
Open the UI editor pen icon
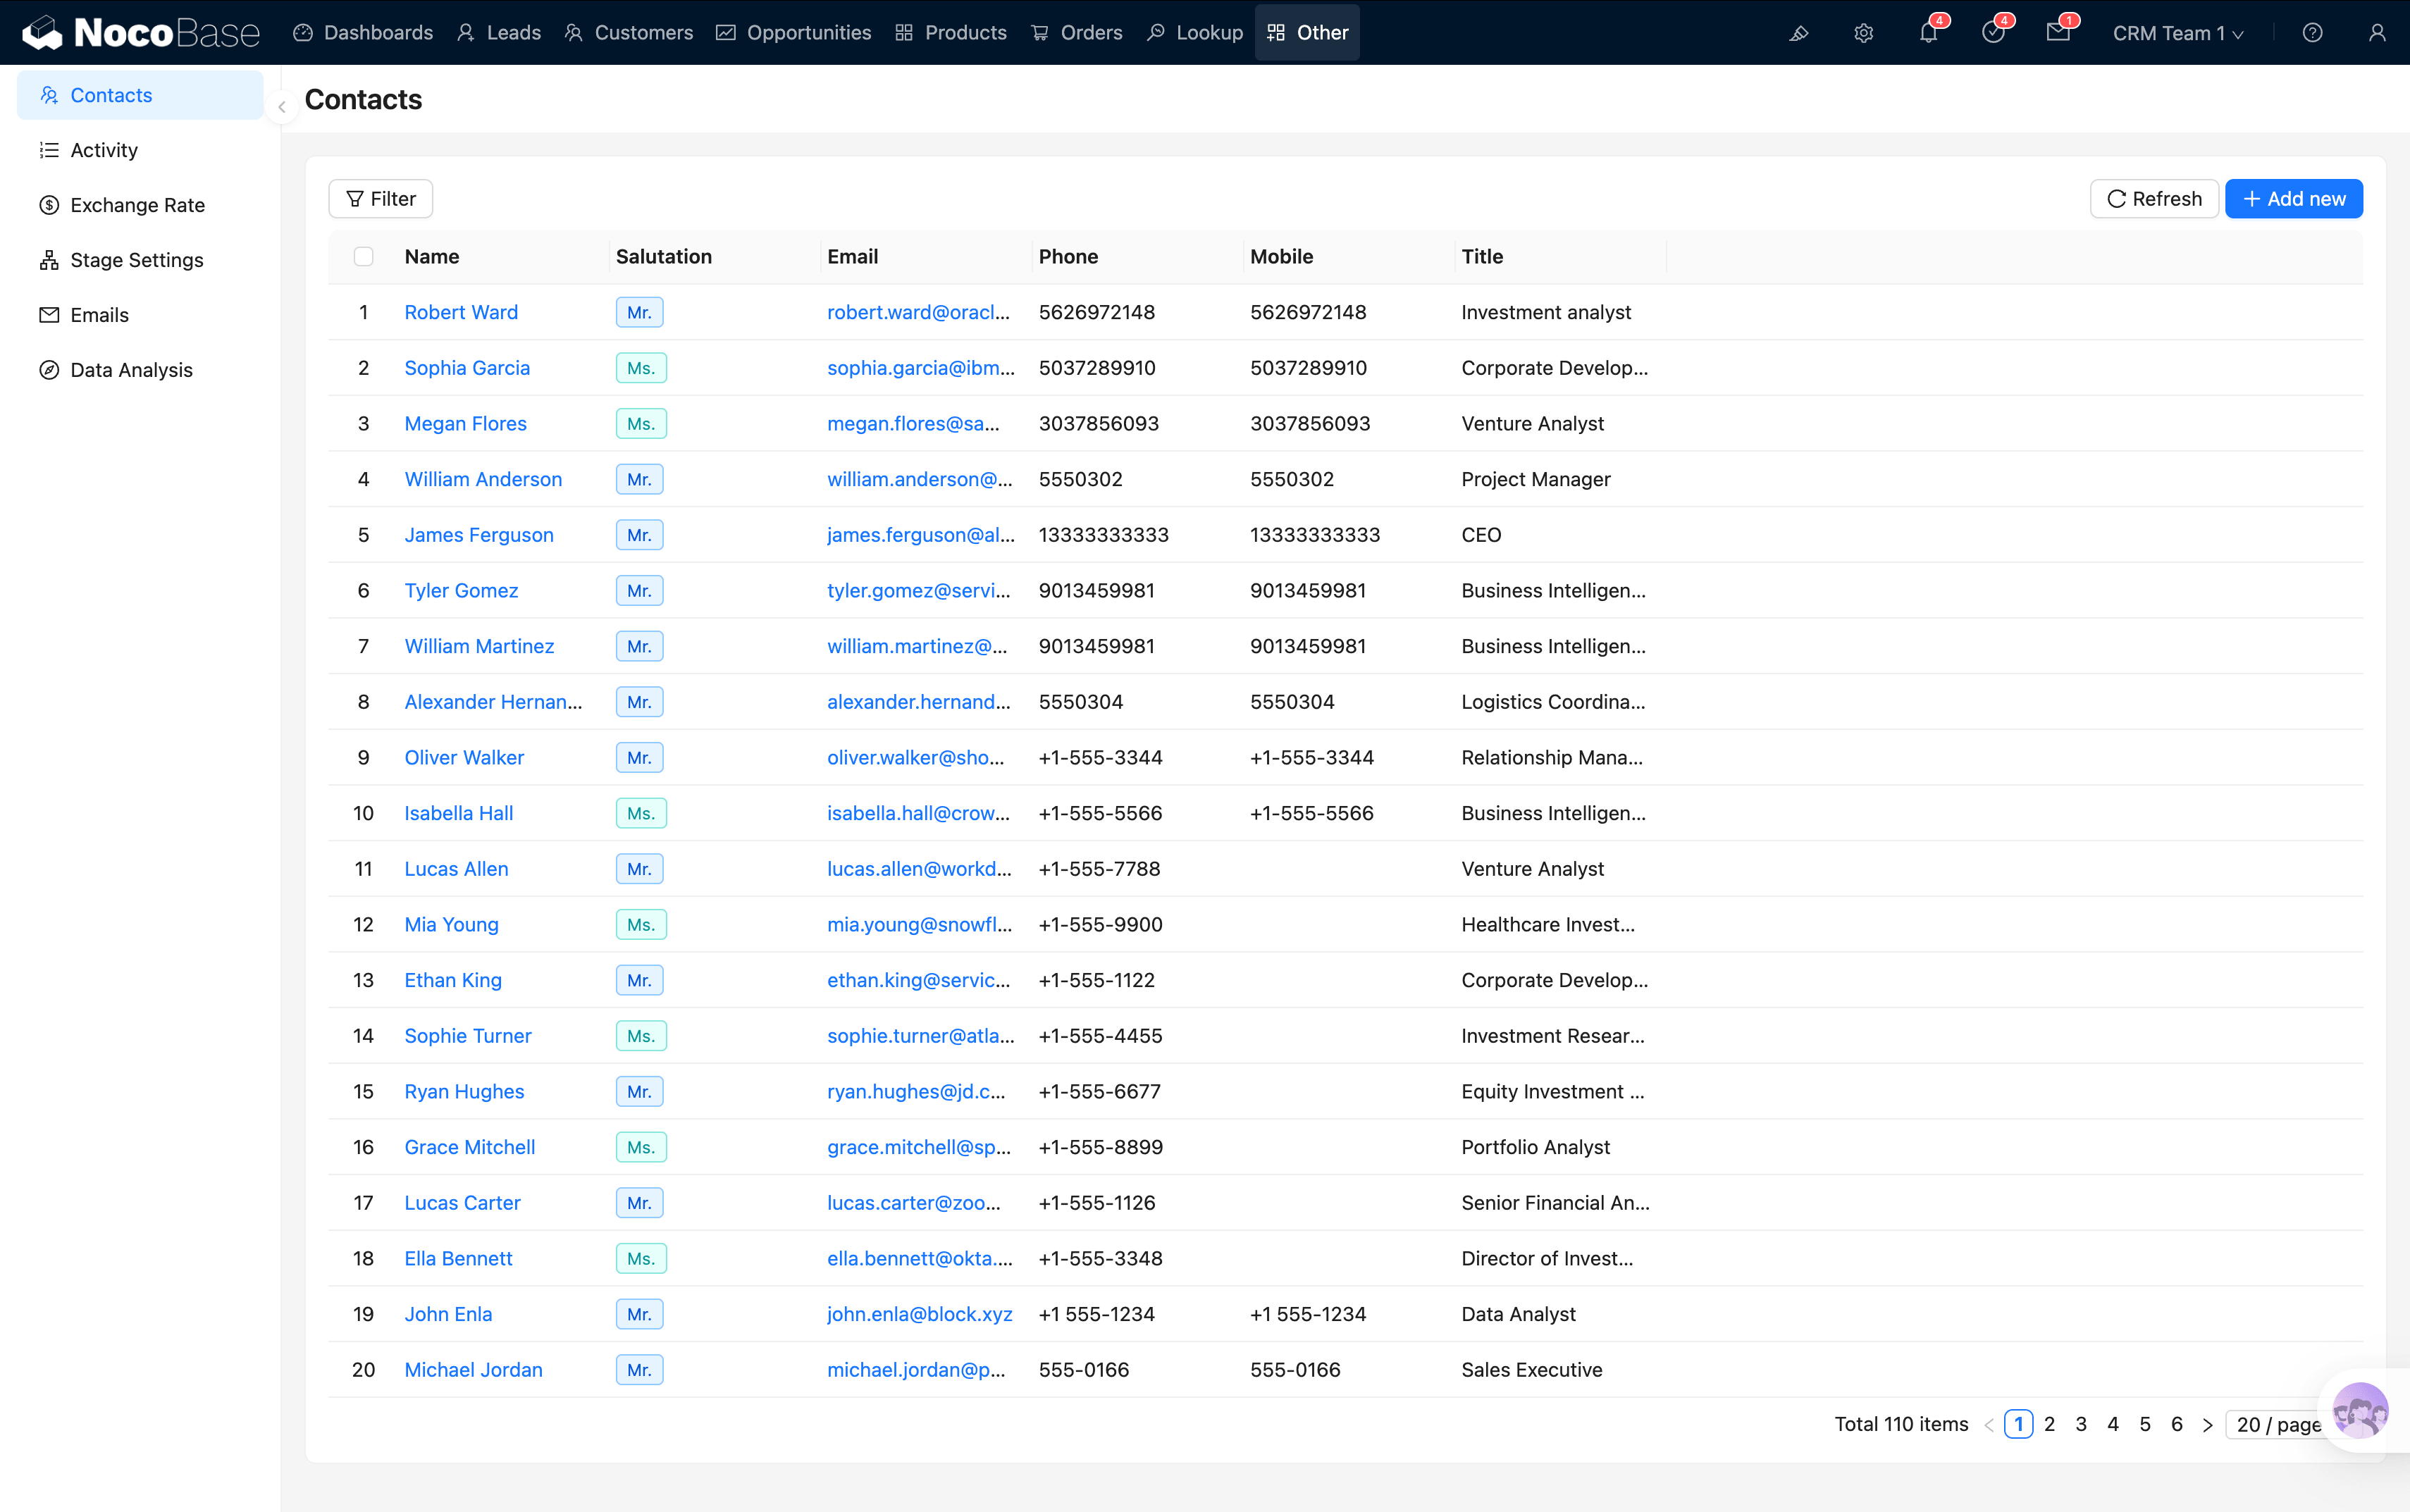[1798, 33]
